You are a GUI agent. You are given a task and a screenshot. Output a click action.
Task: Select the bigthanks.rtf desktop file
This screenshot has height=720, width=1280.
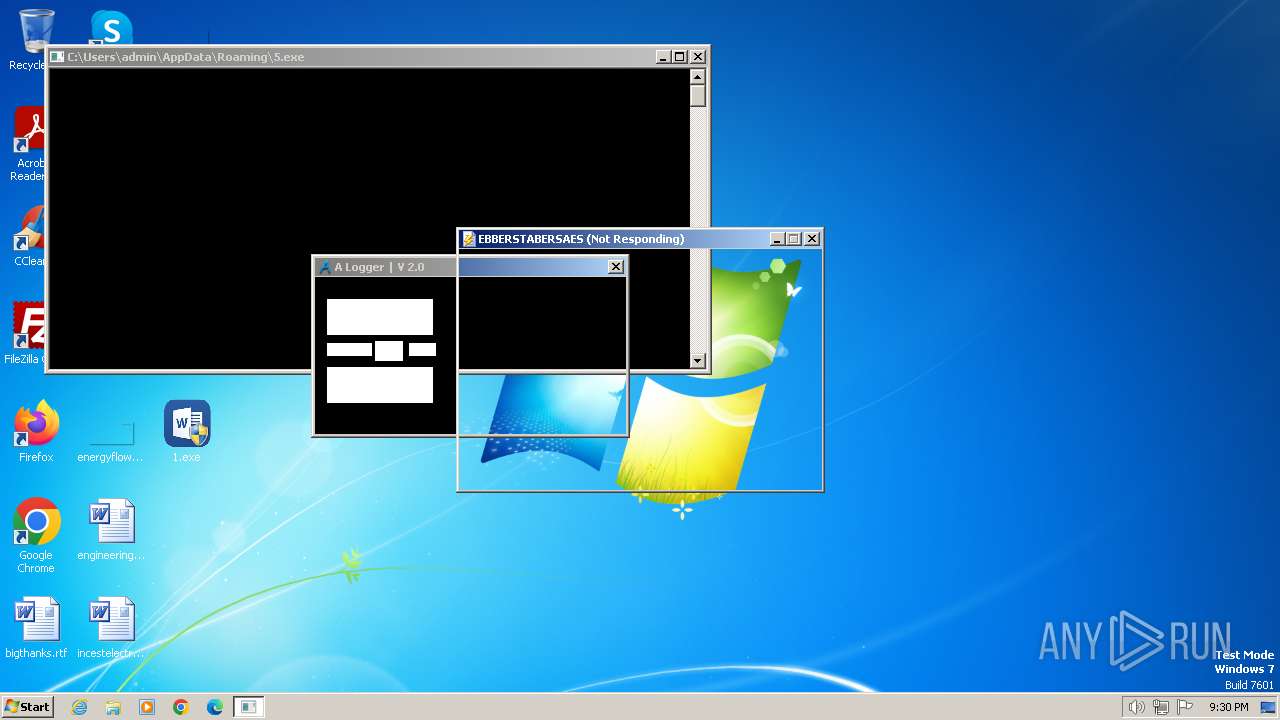tap(36, 628)
